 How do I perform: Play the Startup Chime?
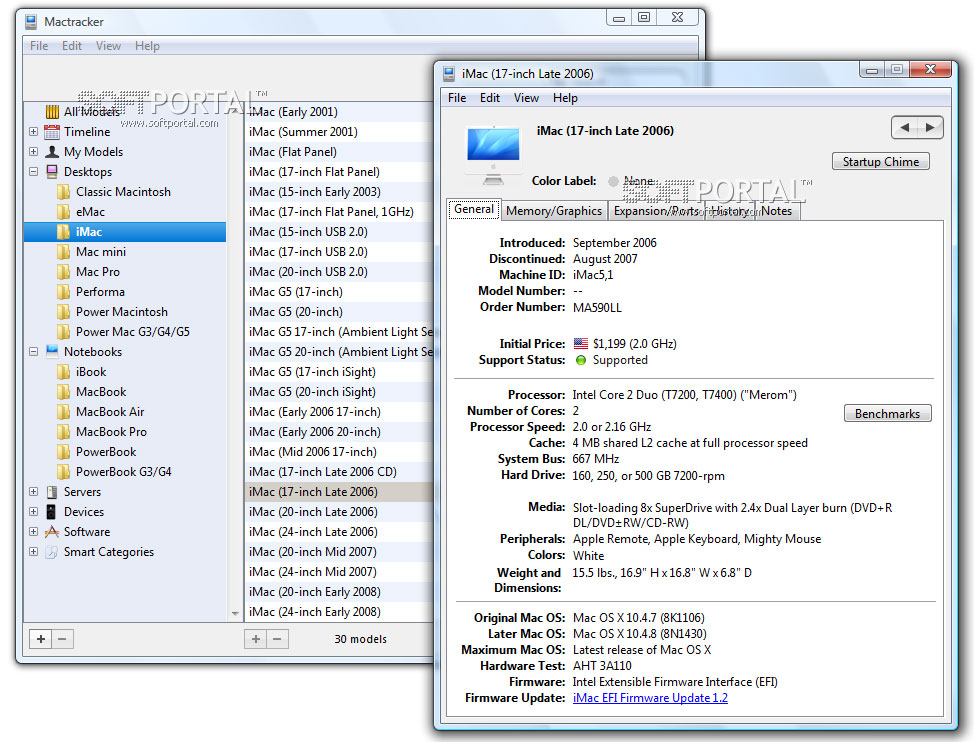(880, 161)
